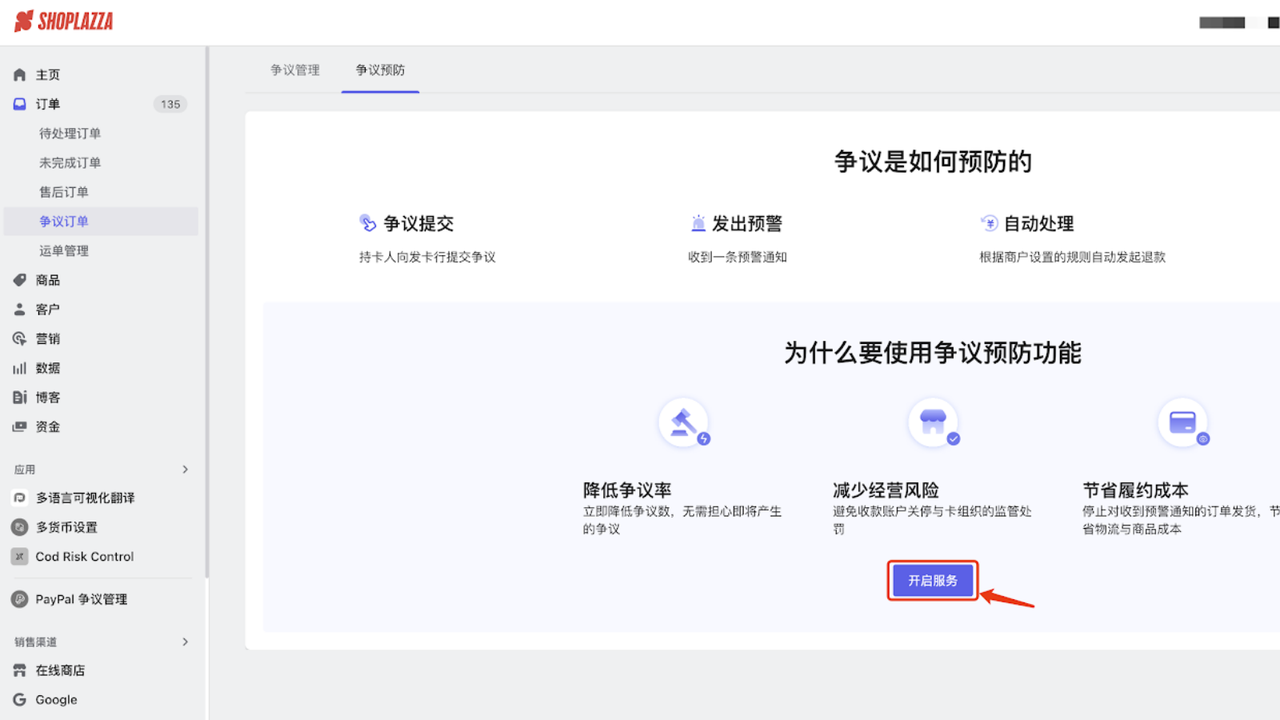Open the 客户 customers icon
Image resolution: width=1280 pixels, height=720 pixels.
tap(19, 309)
